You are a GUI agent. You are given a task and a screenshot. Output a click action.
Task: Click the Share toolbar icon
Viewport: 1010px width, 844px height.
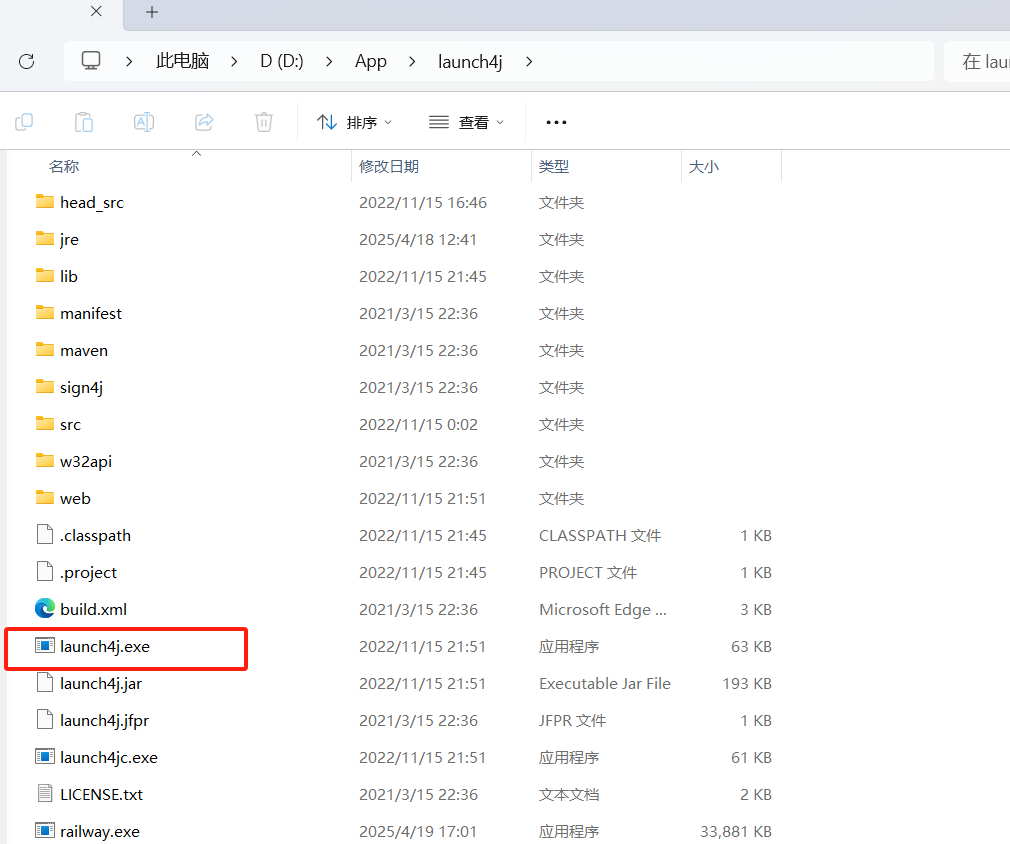(x=204, y=122)
